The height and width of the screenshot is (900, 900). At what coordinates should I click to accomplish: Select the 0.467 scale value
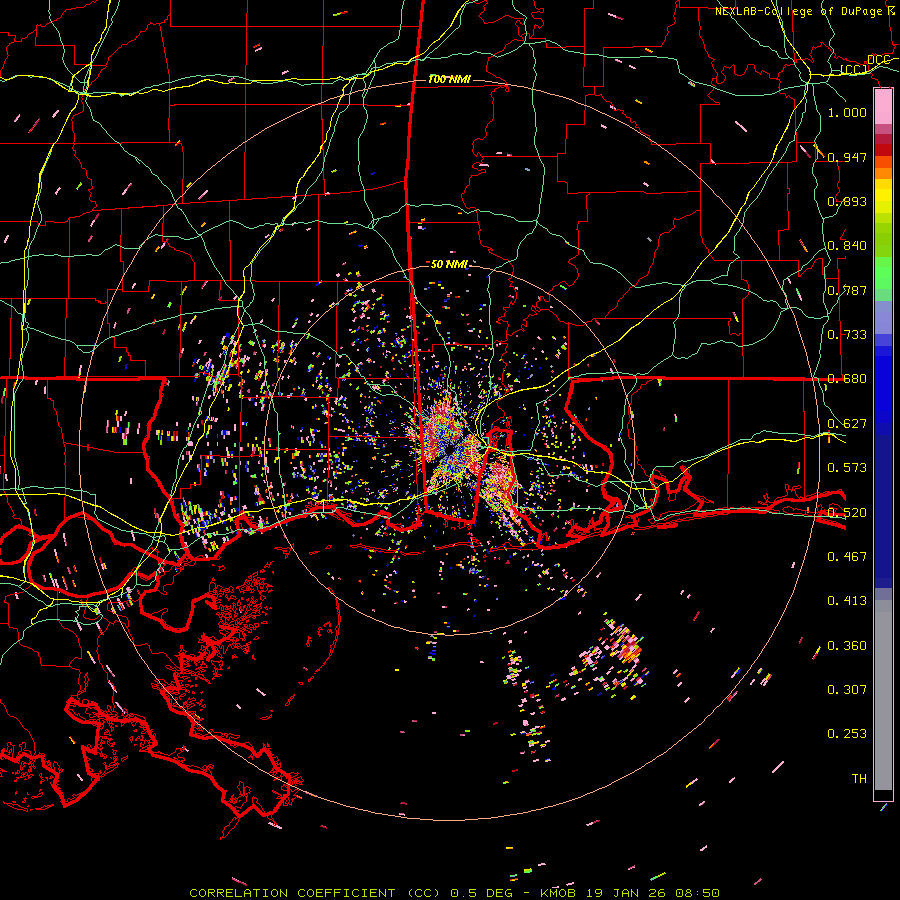pyautogui.click(x=847, y=557)
